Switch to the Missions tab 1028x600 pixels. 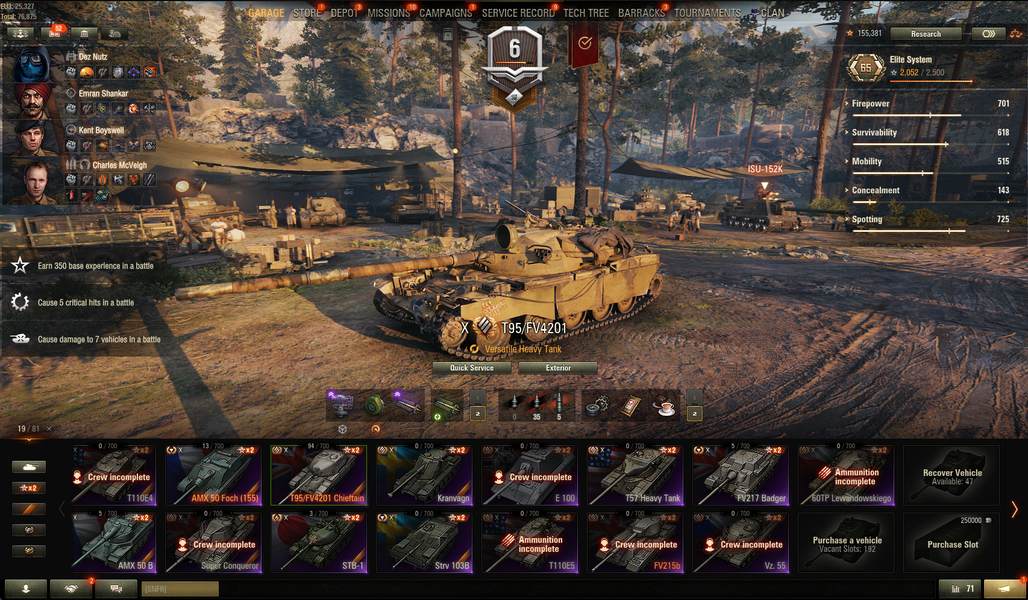388,13
